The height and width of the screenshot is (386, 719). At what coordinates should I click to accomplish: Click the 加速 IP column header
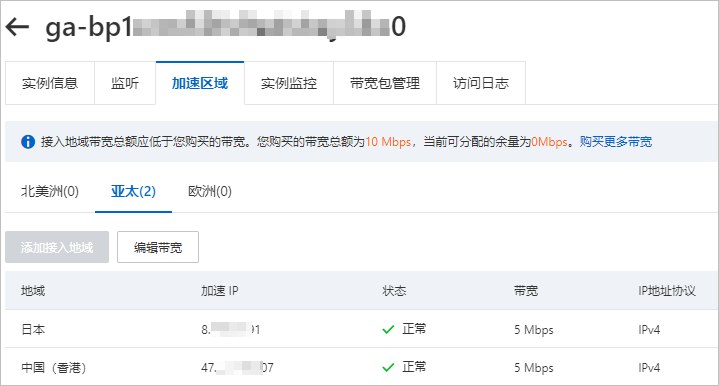[220, 291]
